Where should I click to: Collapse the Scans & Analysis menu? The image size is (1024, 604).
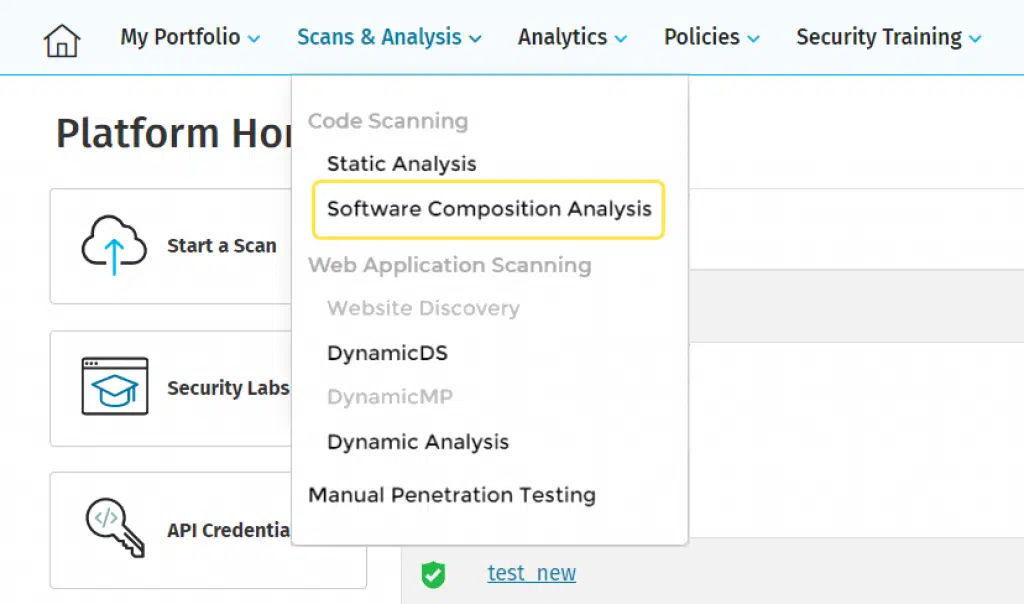(x=389, y=37)
